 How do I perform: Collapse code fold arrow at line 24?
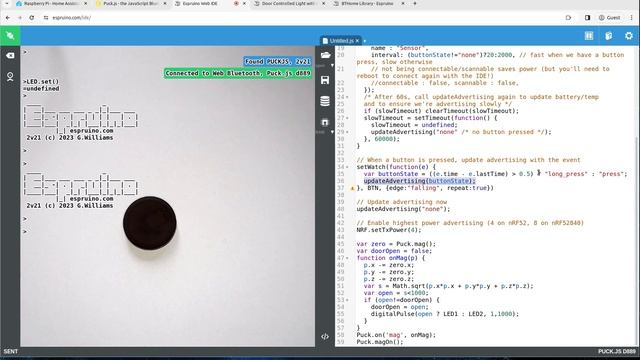(x=347, y=97)
